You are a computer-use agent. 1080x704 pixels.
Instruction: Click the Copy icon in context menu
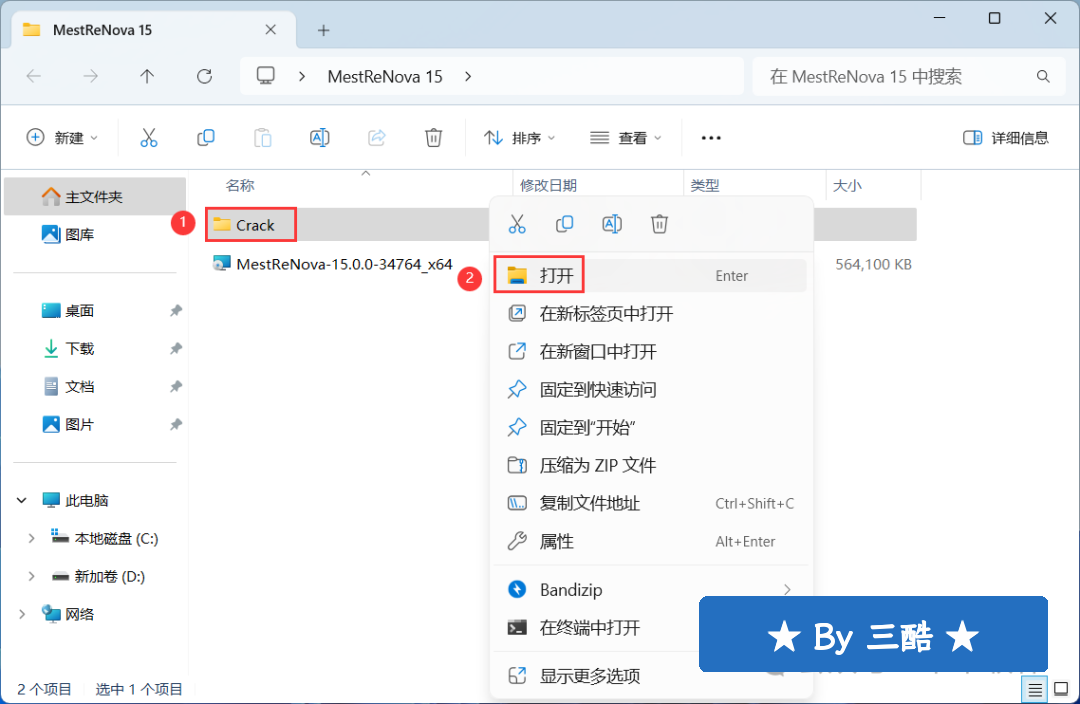pyautogui.click(x=564, y=224)
